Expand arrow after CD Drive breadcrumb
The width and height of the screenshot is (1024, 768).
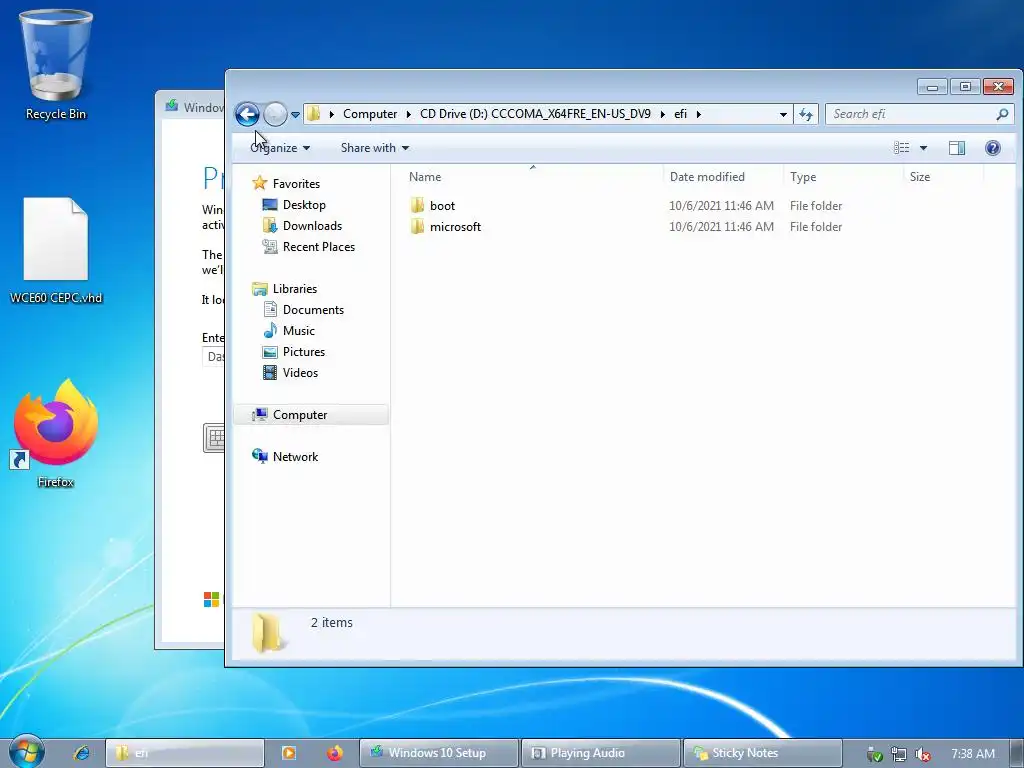coord(663,114)
